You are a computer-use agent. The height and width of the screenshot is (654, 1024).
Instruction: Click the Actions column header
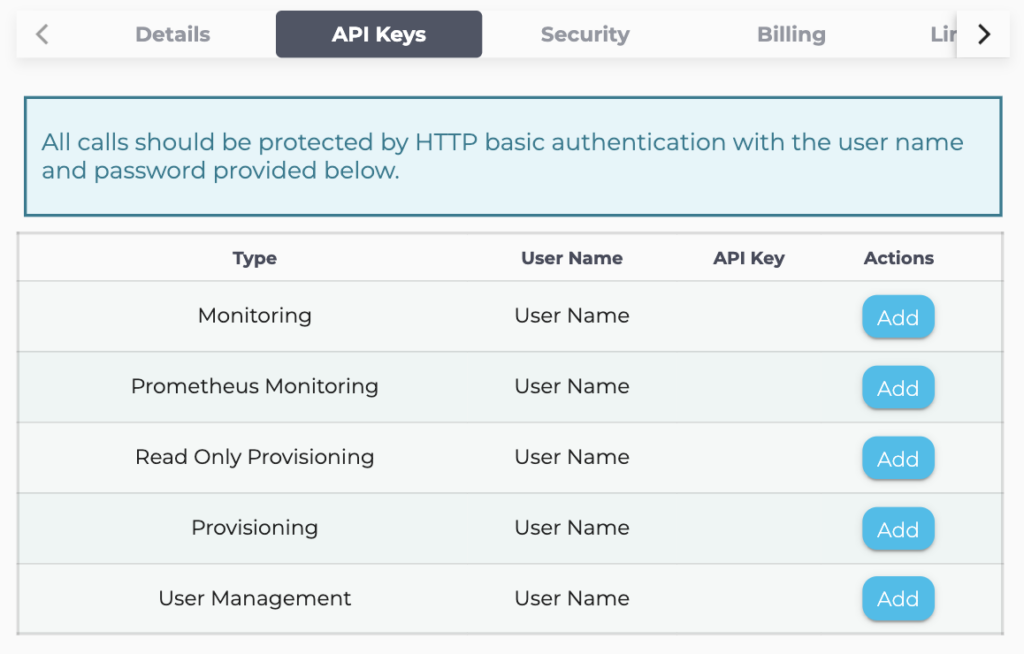click(x=898, y=257)
